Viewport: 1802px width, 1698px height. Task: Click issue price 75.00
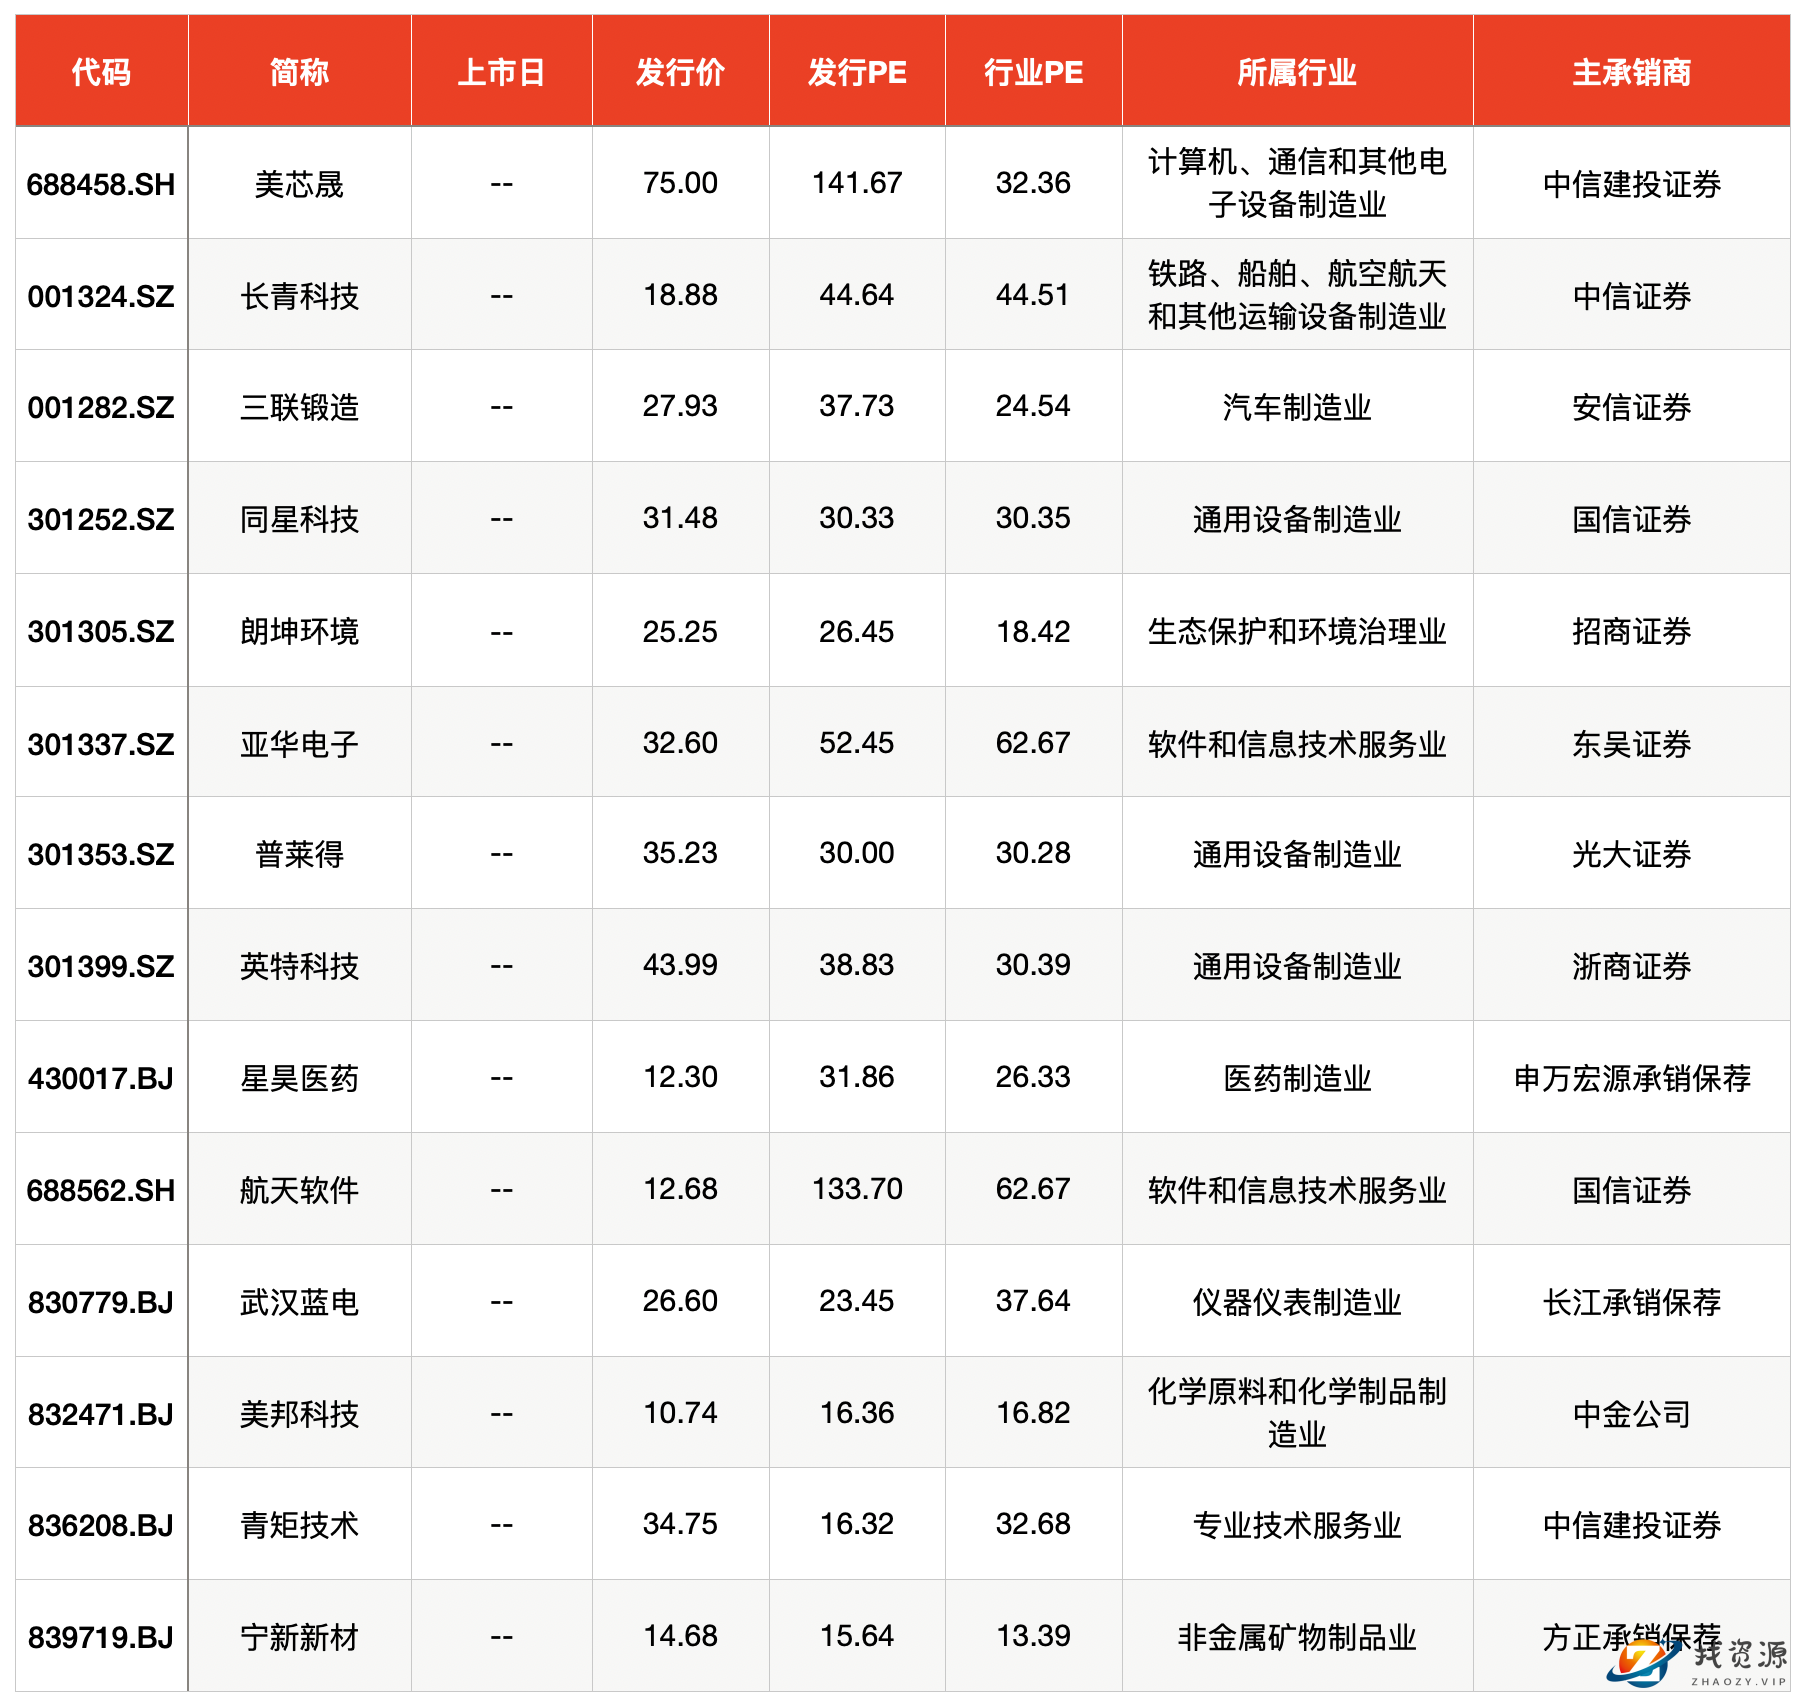[680, 183]
